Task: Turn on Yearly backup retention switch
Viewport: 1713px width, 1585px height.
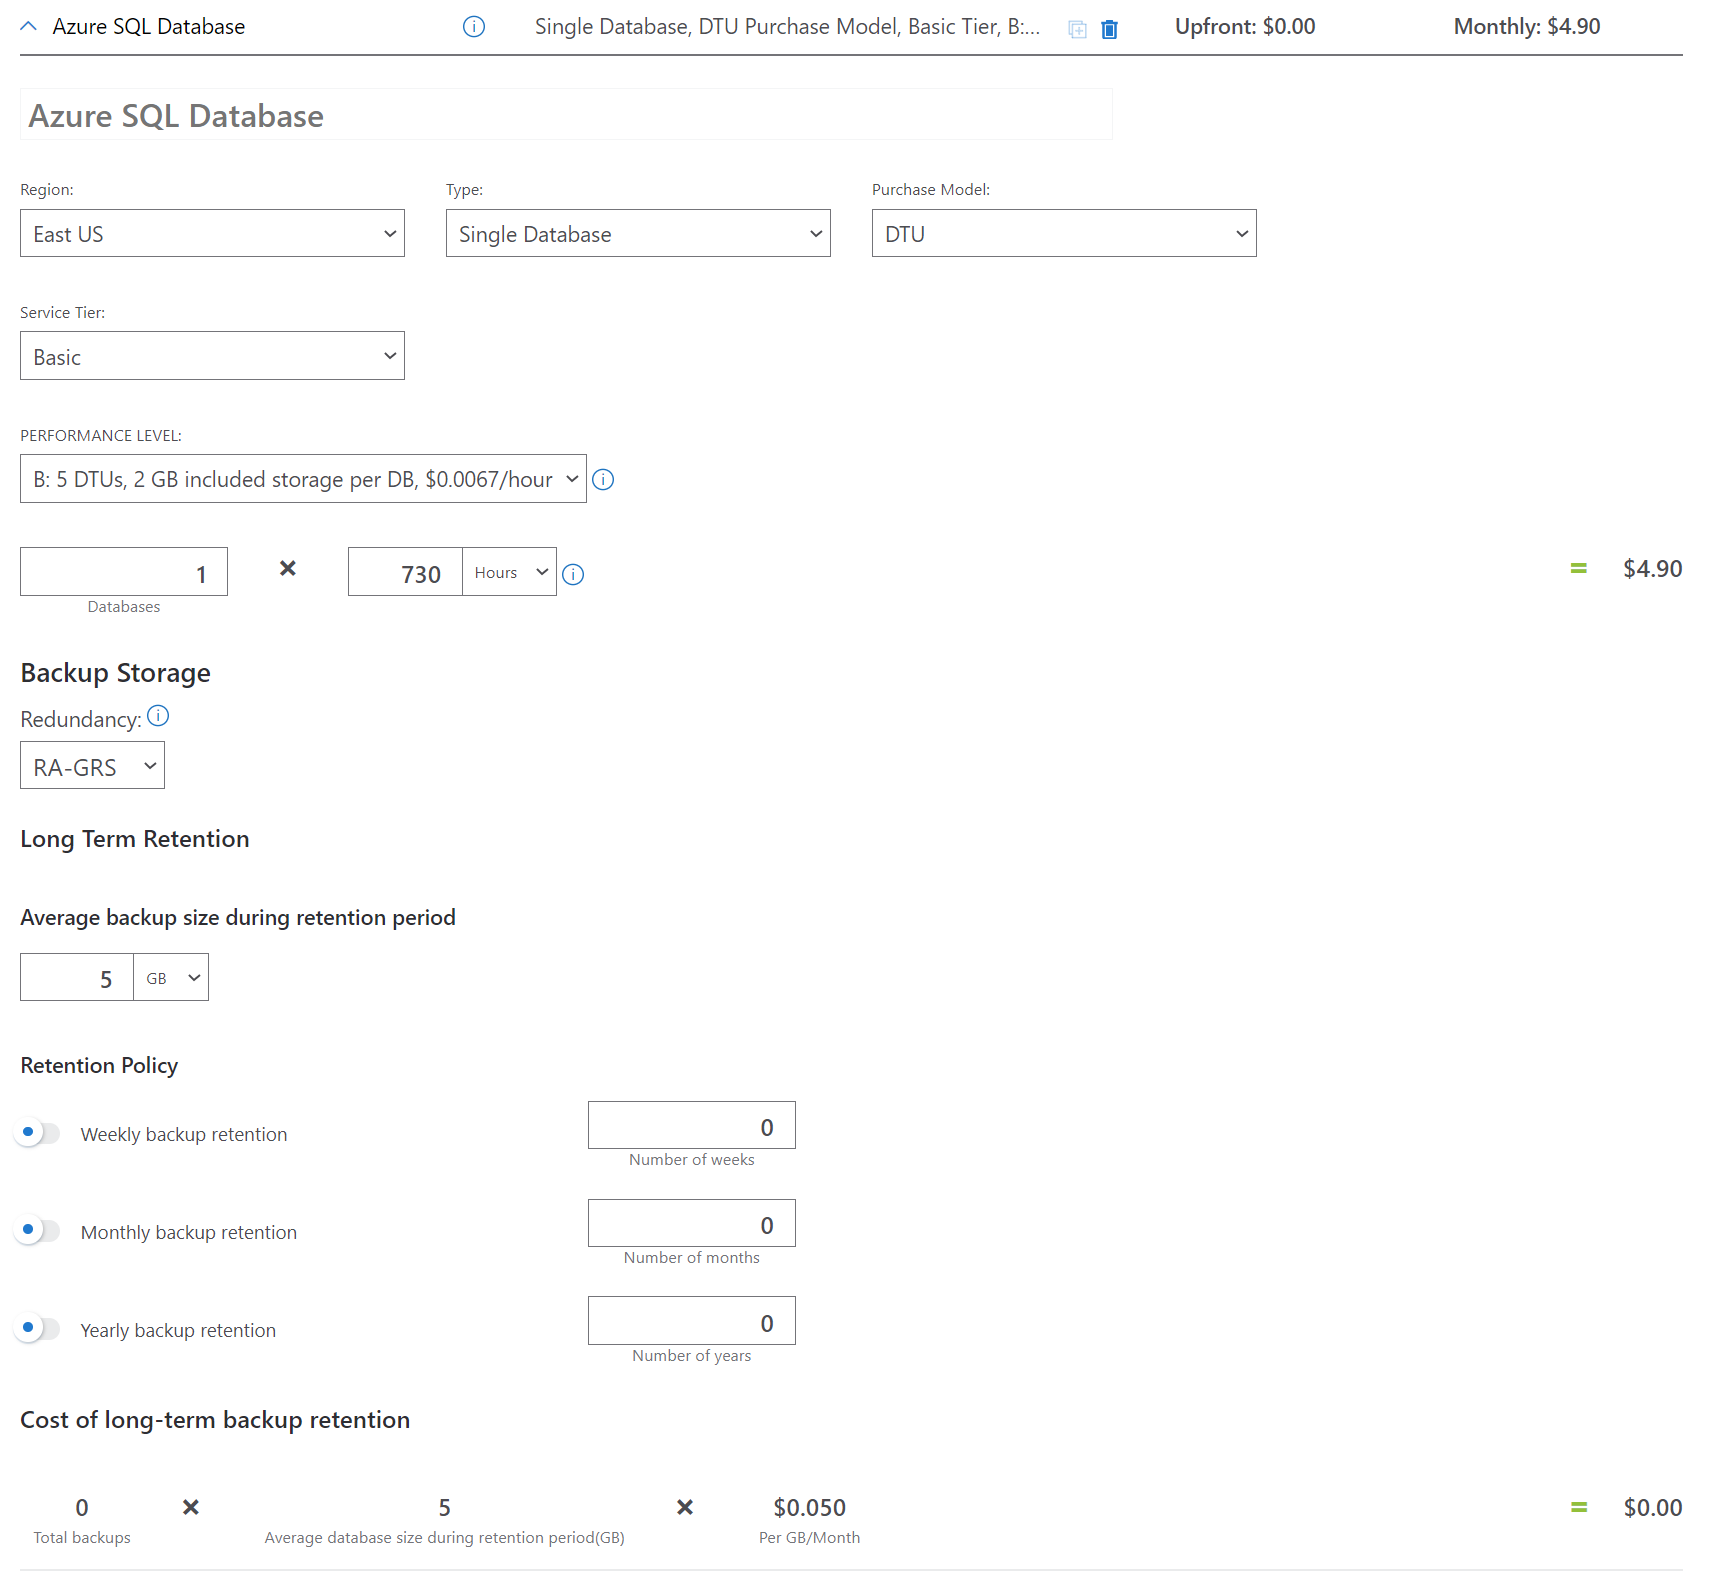Action: click(38, 1328)
